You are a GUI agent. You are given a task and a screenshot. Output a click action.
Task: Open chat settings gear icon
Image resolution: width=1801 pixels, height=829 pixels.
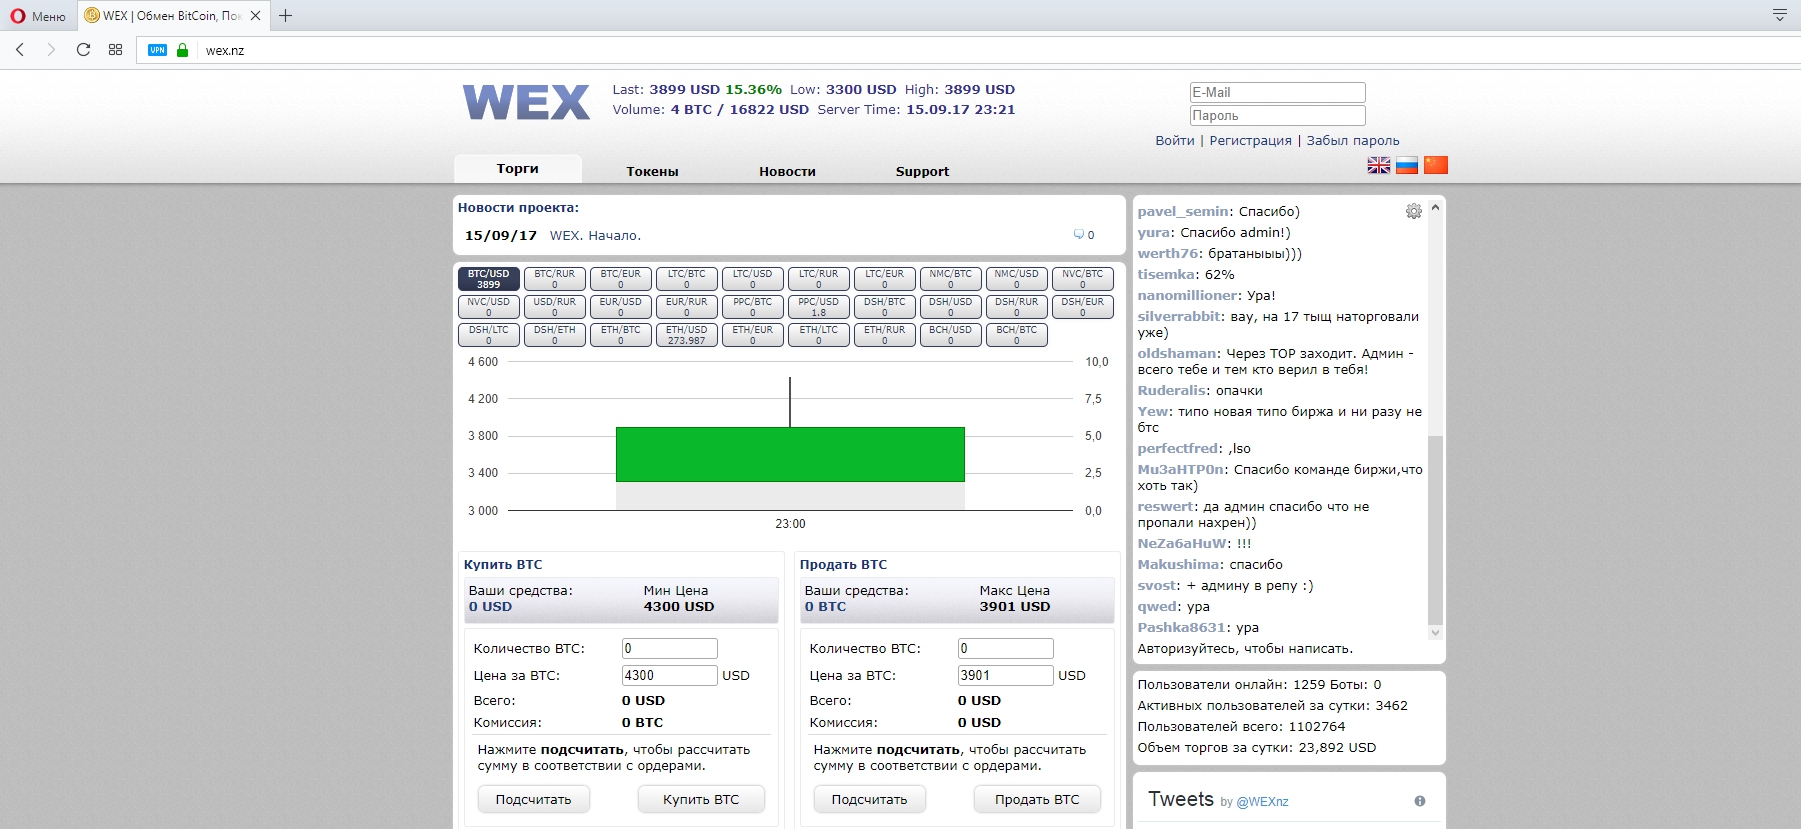[x=1414, y=211]
